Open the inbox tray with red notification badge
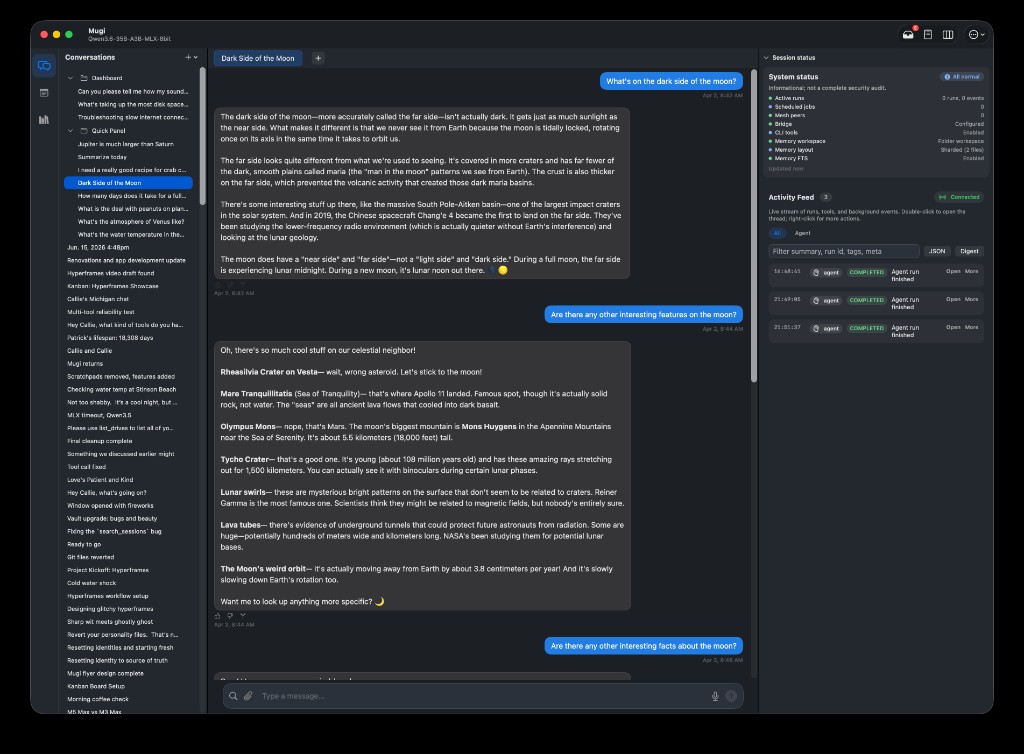 click(x=908, y=35)
